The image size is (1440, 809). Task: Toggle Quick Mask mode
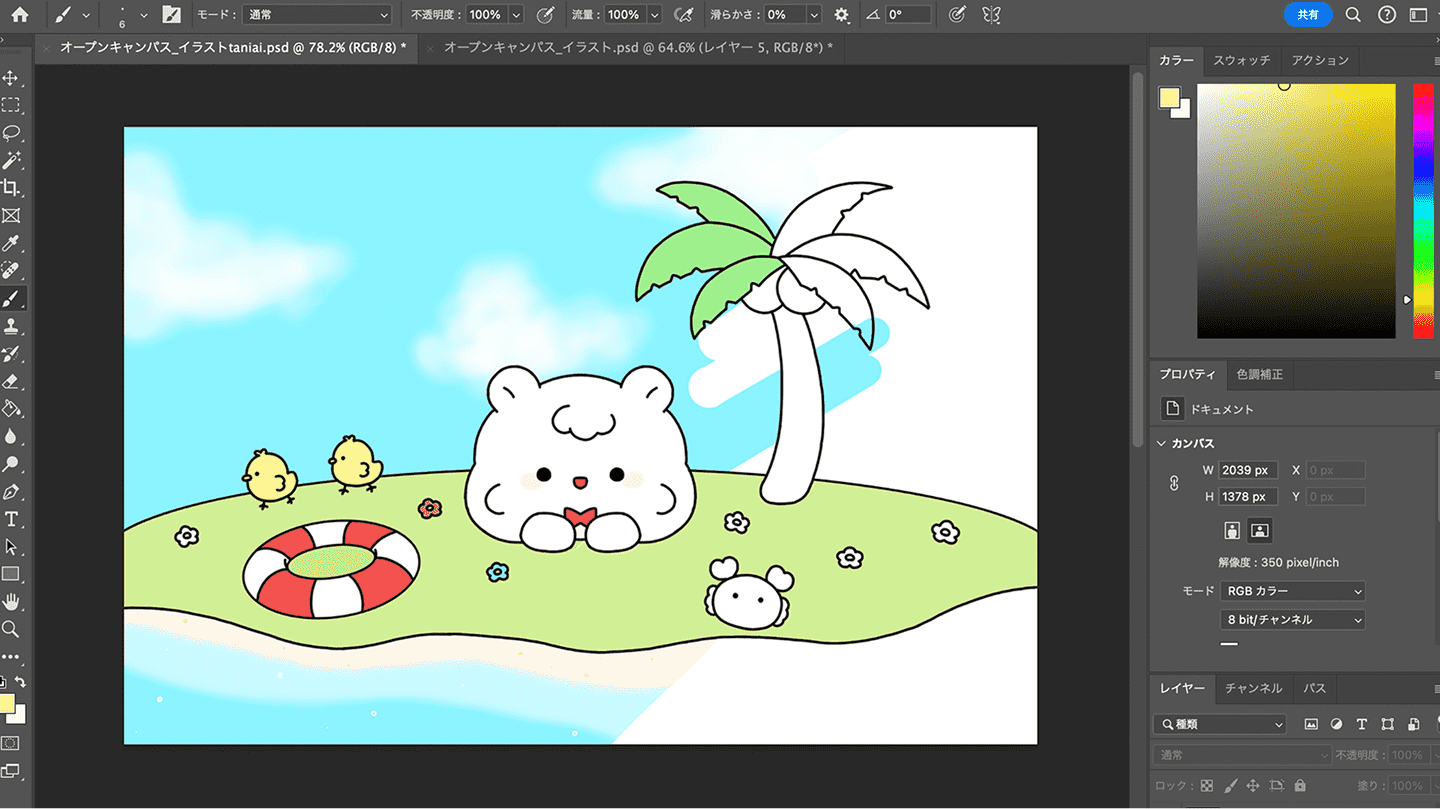11,743
